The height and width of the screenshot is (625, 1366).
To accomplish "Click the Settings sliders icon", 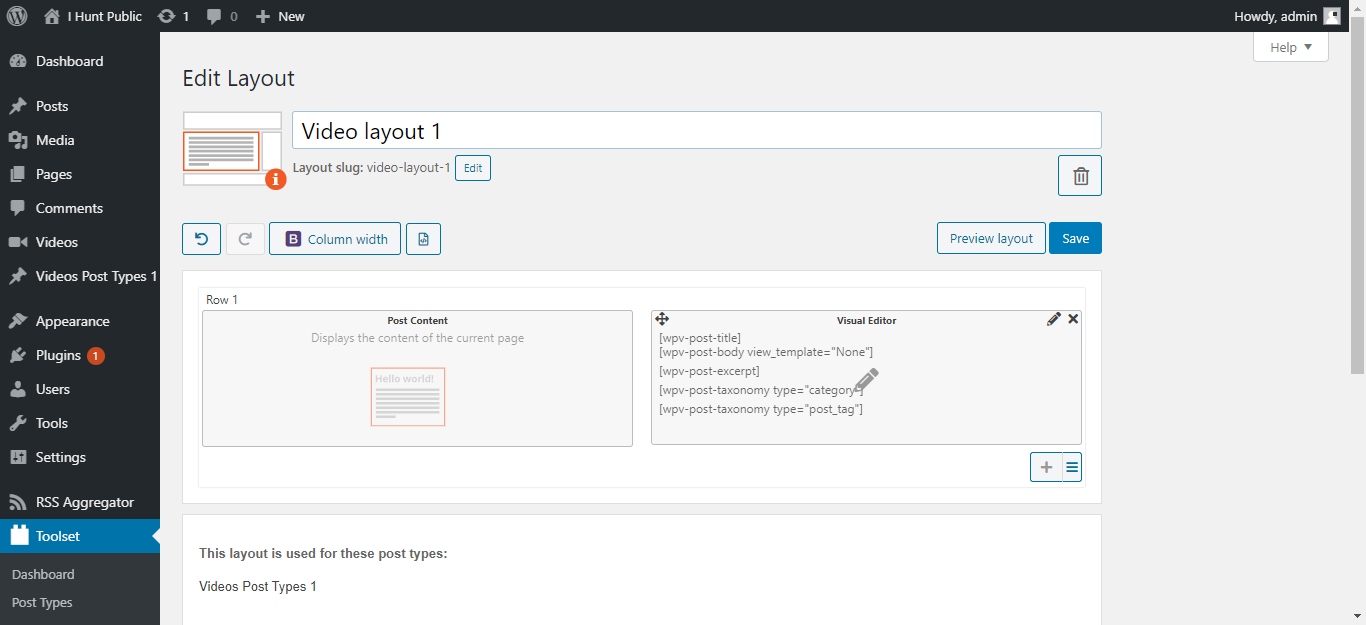I will (18, 457).
